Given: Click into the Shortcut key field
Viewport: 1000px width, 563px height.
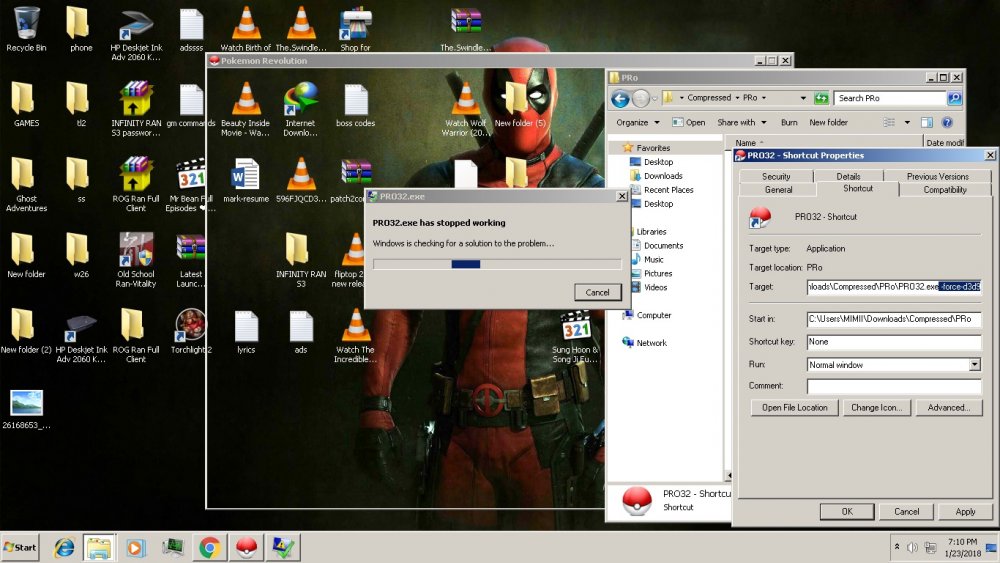Looking at the screenshot, I should (x=893, y=342).
